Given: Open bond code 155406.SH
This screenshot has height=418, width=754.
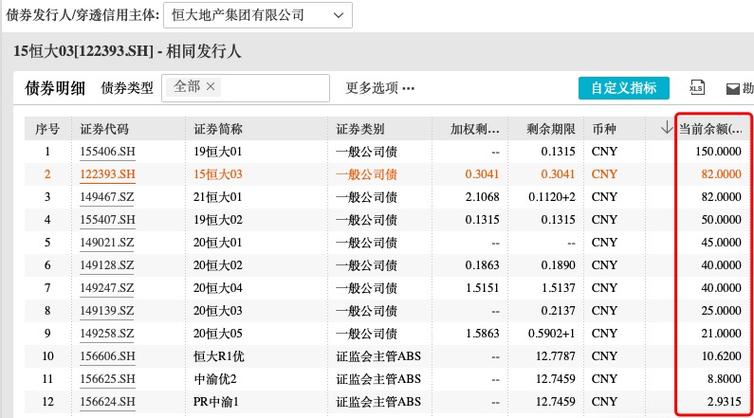Looking at the screenshot, I should coord(108,152).
